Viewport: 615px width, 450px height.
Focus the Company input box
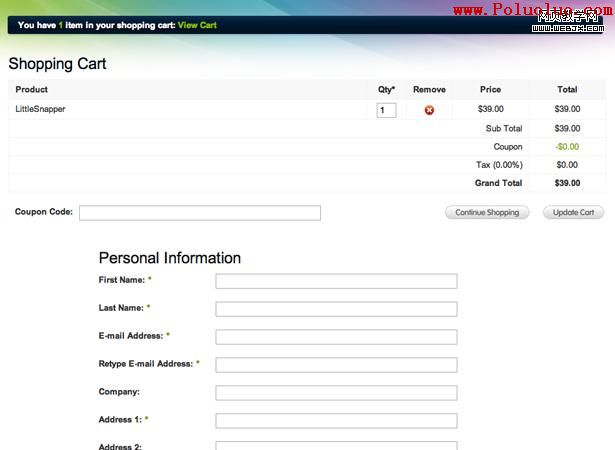point(336,393)
